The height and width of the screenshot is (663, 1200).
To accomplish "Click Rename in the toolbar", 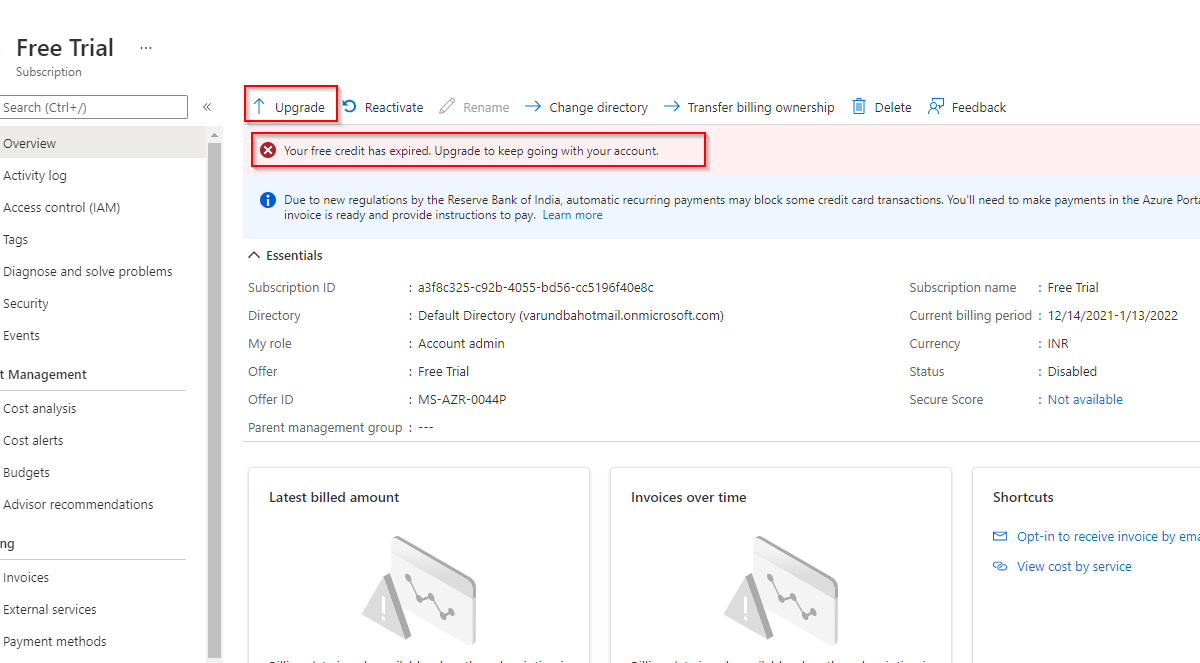I will point(486,107).
